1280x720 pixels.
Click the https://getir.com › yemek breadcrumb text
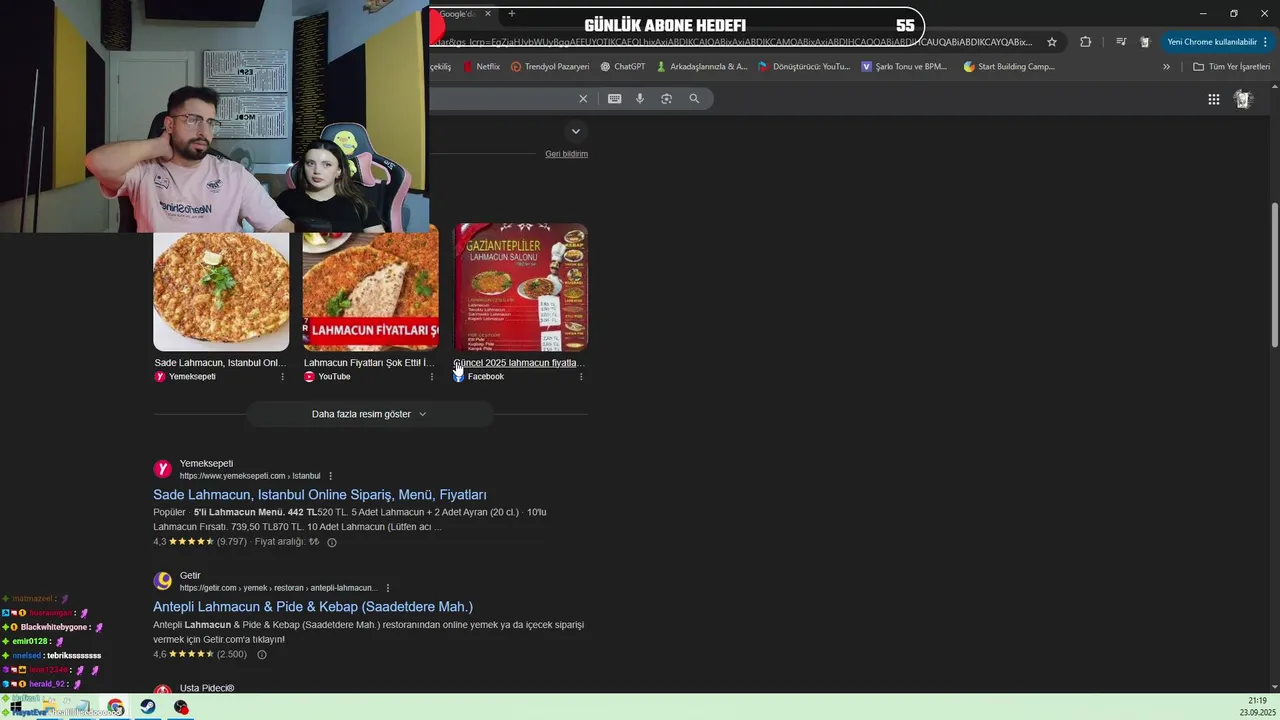click(x=278, y=588)
